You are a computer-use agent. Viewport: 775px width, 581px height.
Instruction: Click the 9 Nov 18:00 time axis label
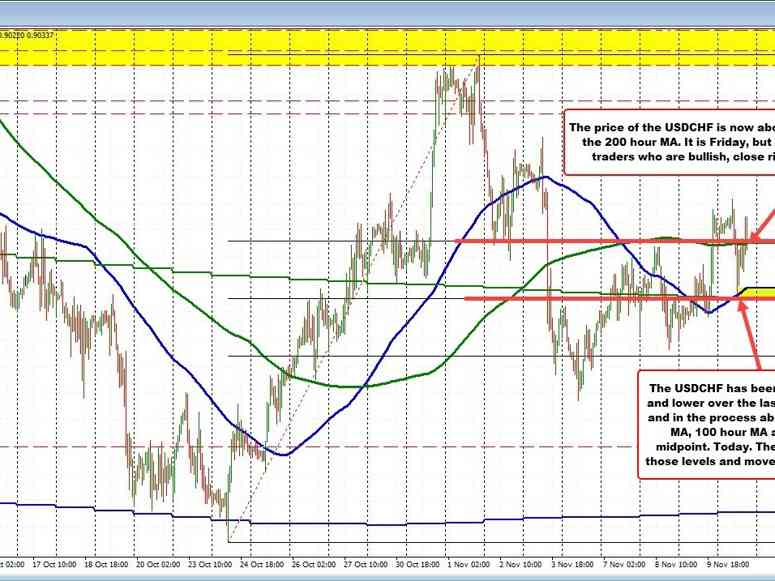coord(728,564)
